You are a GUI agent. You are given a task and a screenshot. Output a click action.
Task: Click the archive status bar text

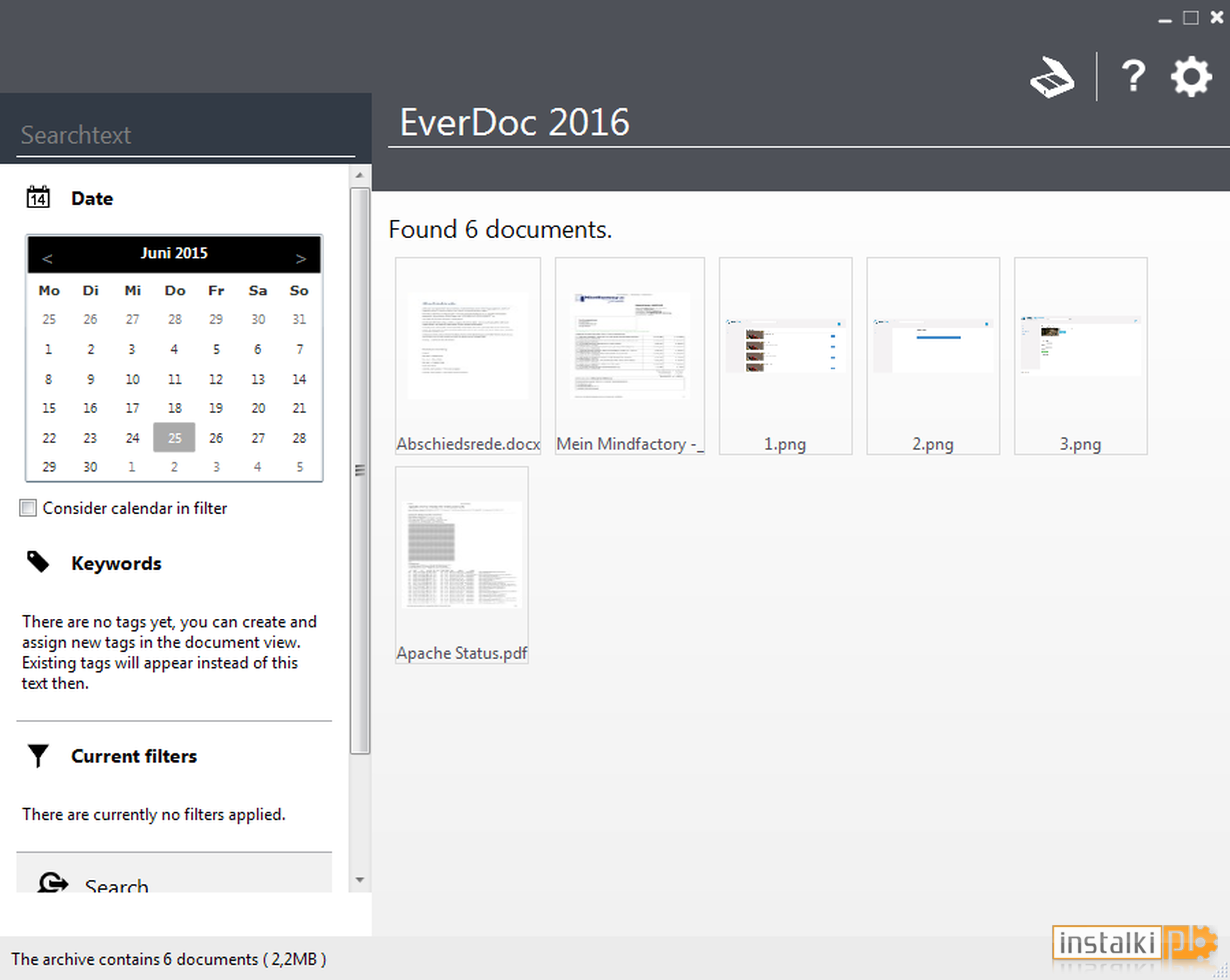(168, 959)
